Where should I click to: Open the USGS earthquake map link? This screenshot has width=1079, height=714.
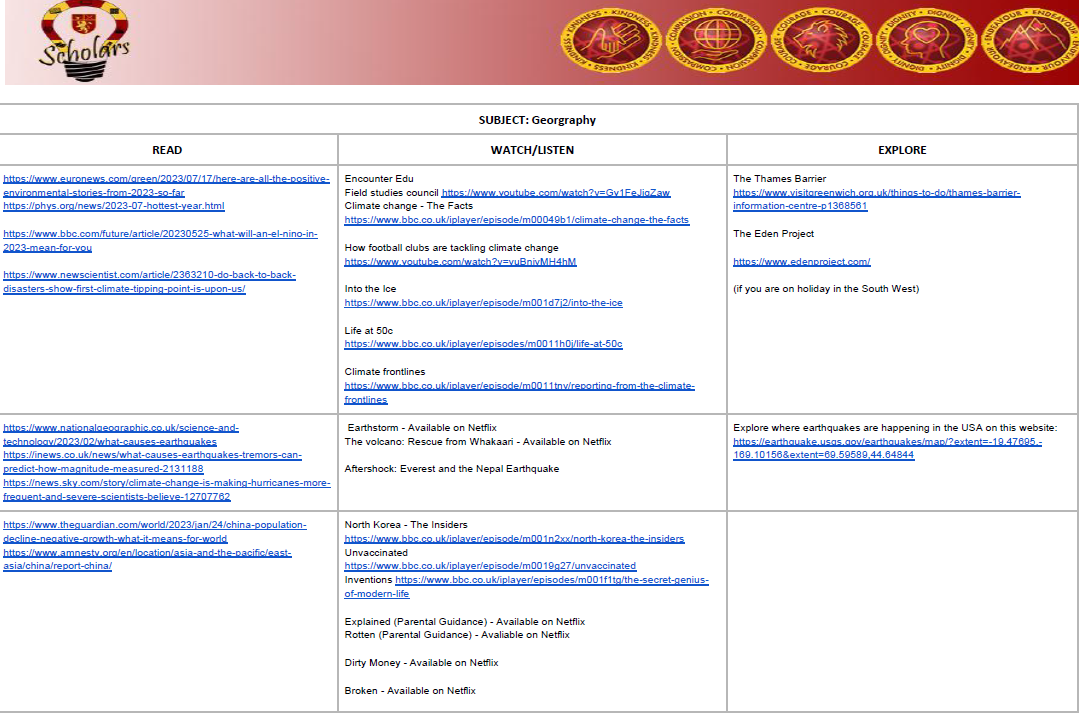tap(887, 448)
